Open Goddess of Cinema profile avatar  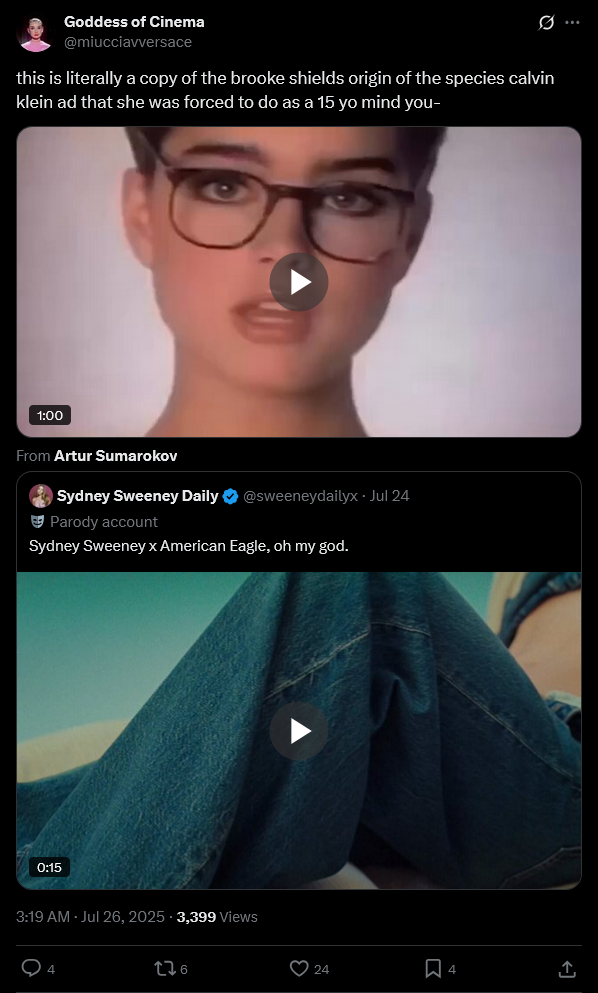click(35, 34)
